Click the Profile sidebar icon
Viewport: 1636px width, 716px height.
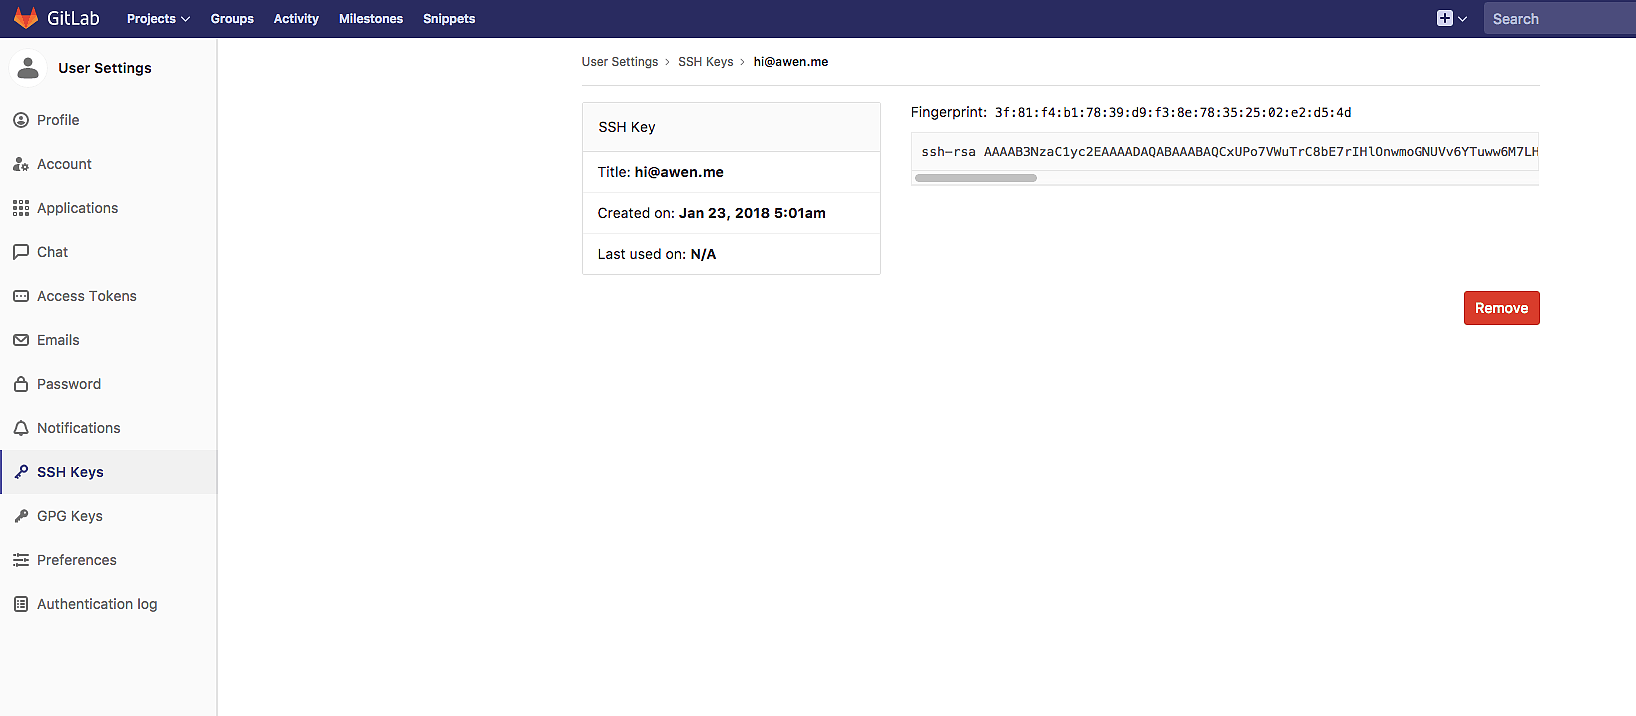[21, 120]
